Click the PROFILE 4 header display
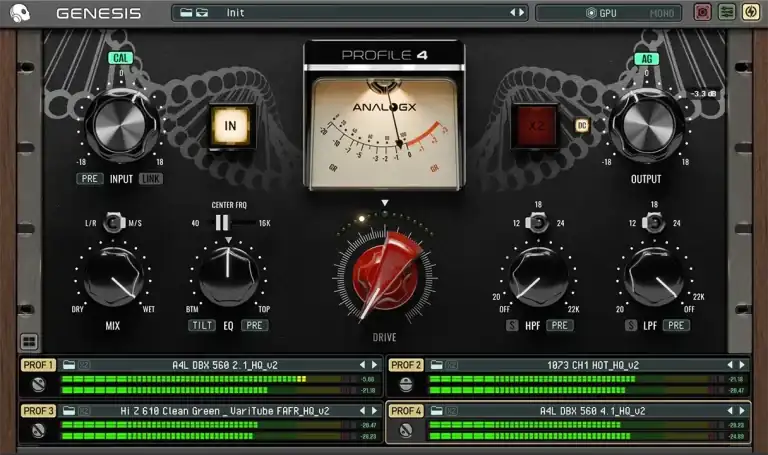The width and height of the screenshot is (768, 455). pos(384,55)
